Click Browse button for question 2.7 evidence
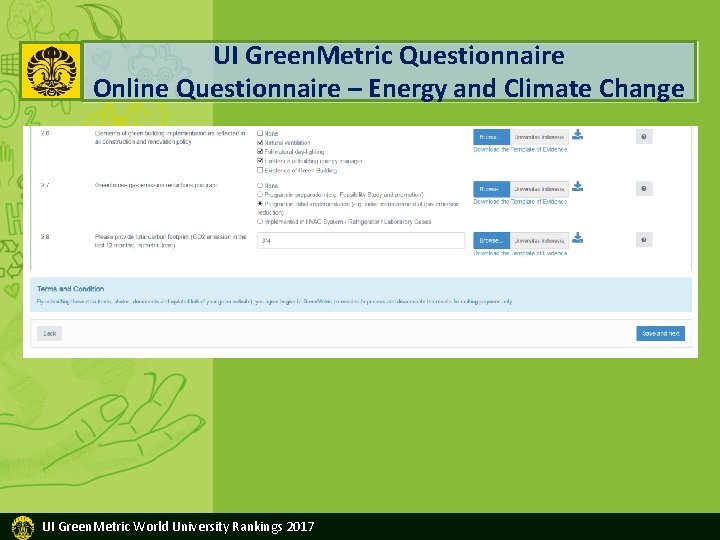This screenshot has height=540, width=720. [x=491, y=189]
